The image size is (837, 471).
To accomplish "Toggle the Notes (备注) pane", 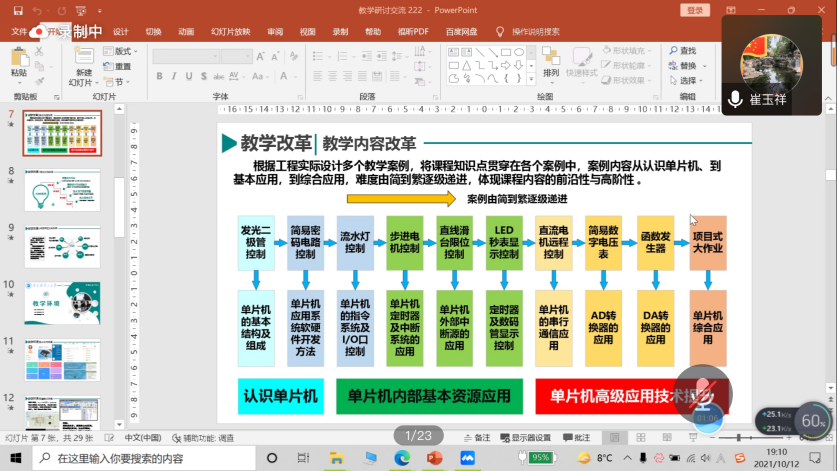I will (478, 438).
